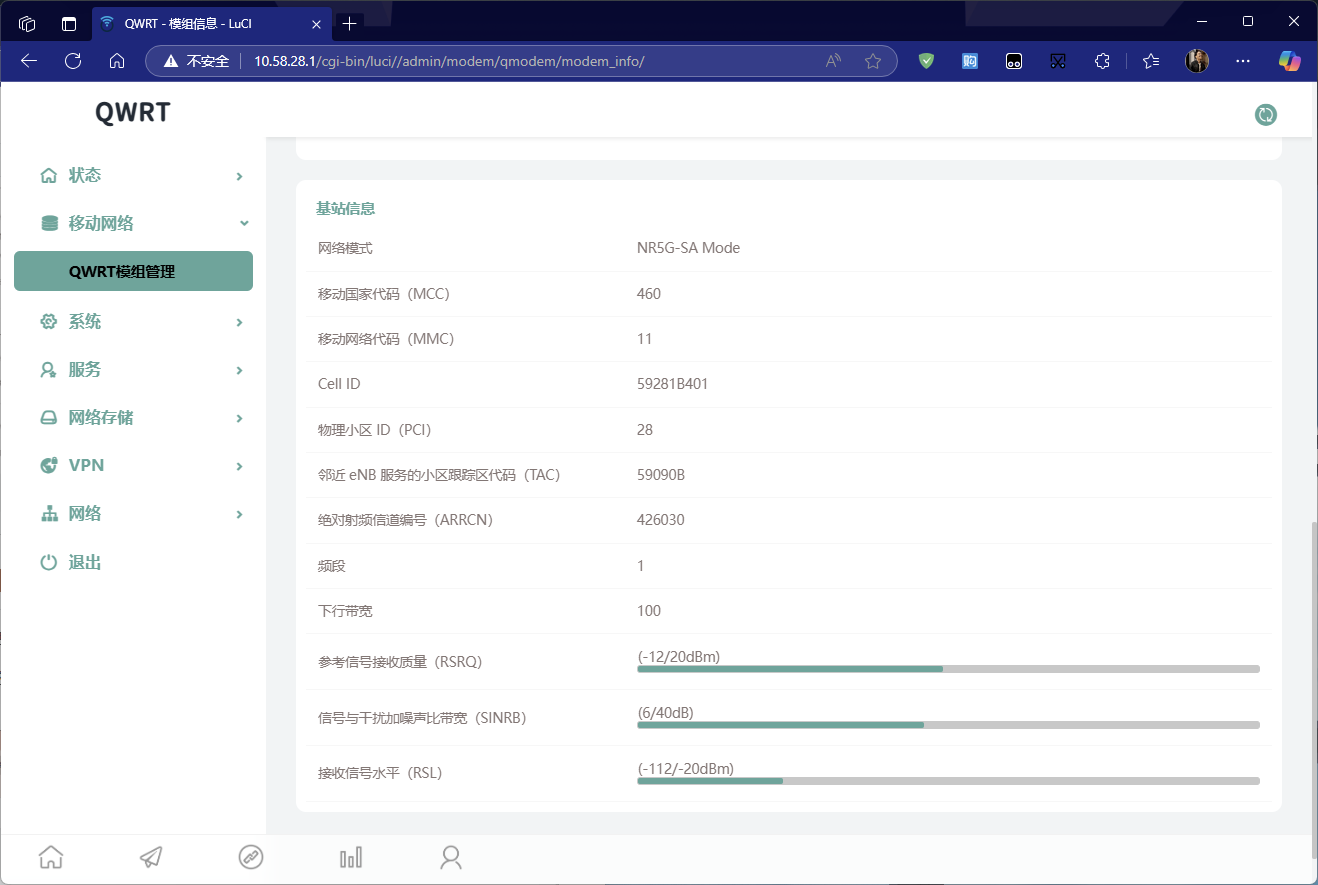The image size is (1318, 885).
Task: Open the favorites list icon
Action: click(x=1151, y=61)
